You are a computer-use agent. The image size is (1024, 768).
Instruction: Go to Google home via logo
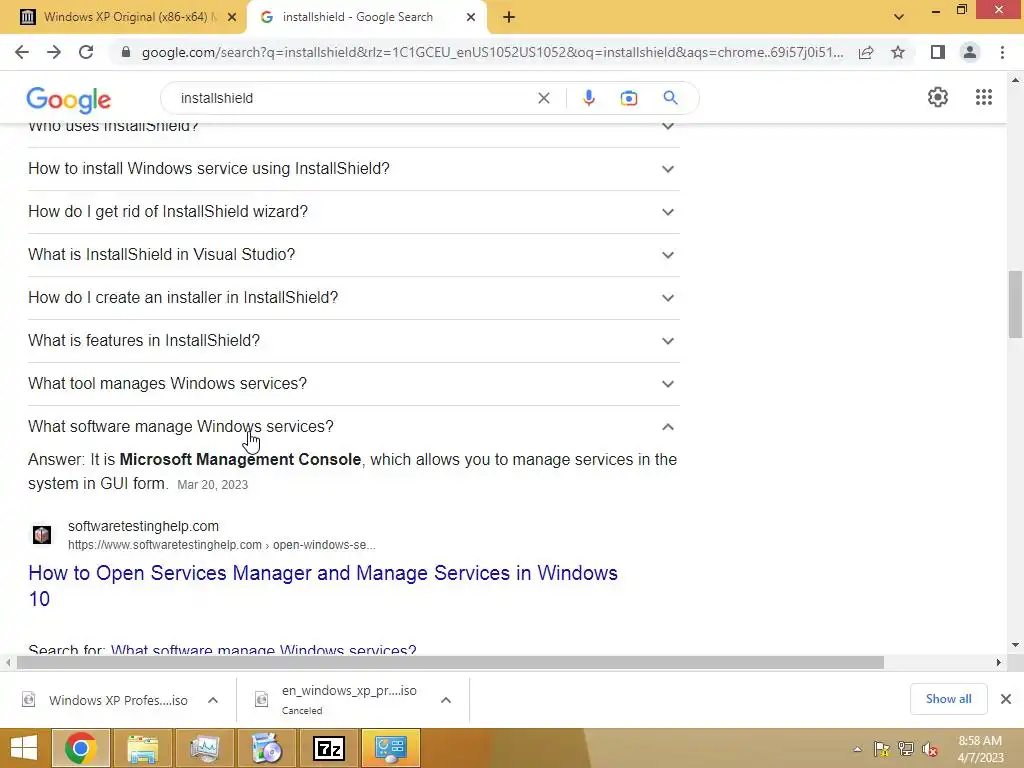click(x=69, y=100)
